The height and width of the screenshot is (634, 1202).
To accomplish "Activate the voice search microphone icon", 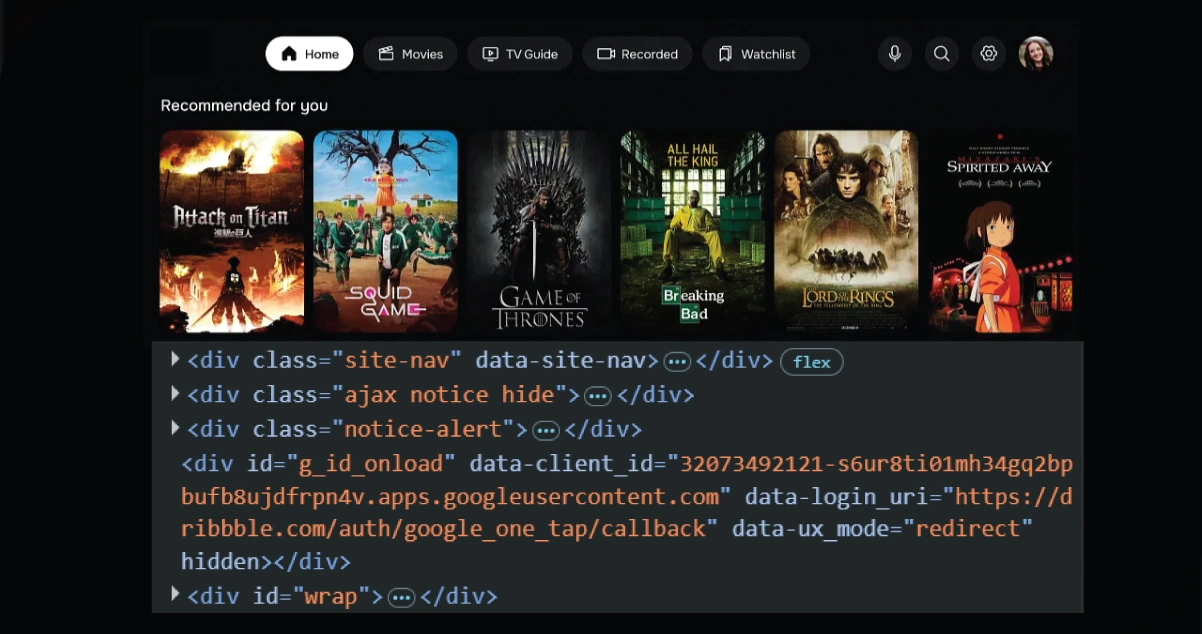I will [894, 54].
